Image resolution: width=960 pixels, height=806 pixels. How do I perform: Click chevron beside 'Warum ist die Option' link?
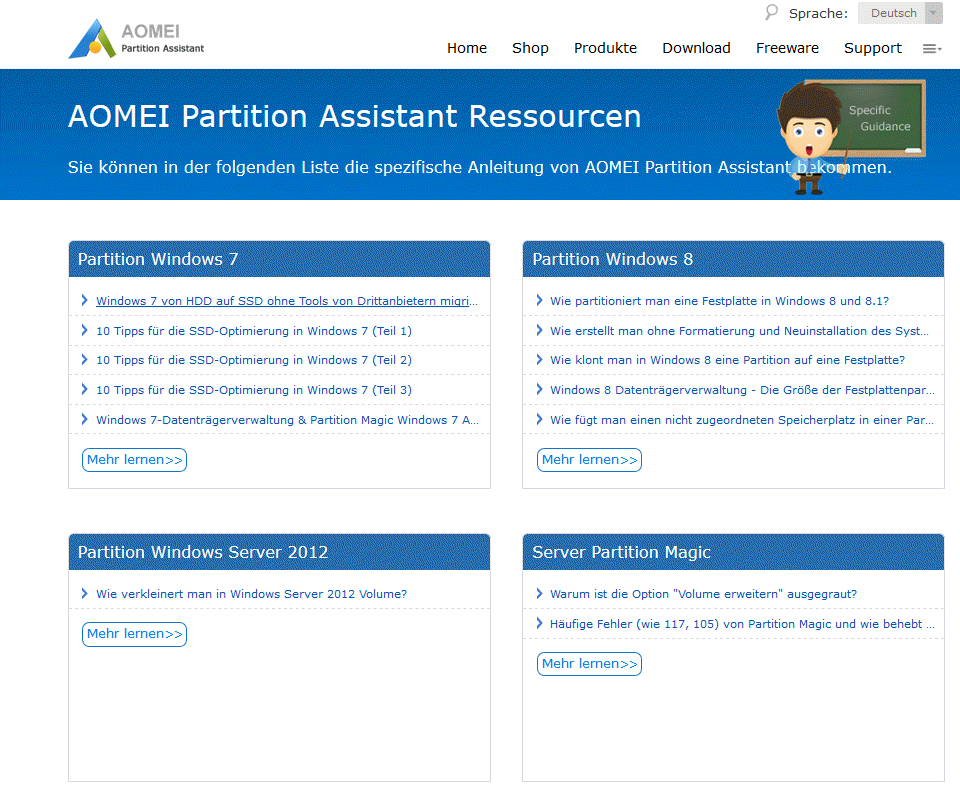539,593
